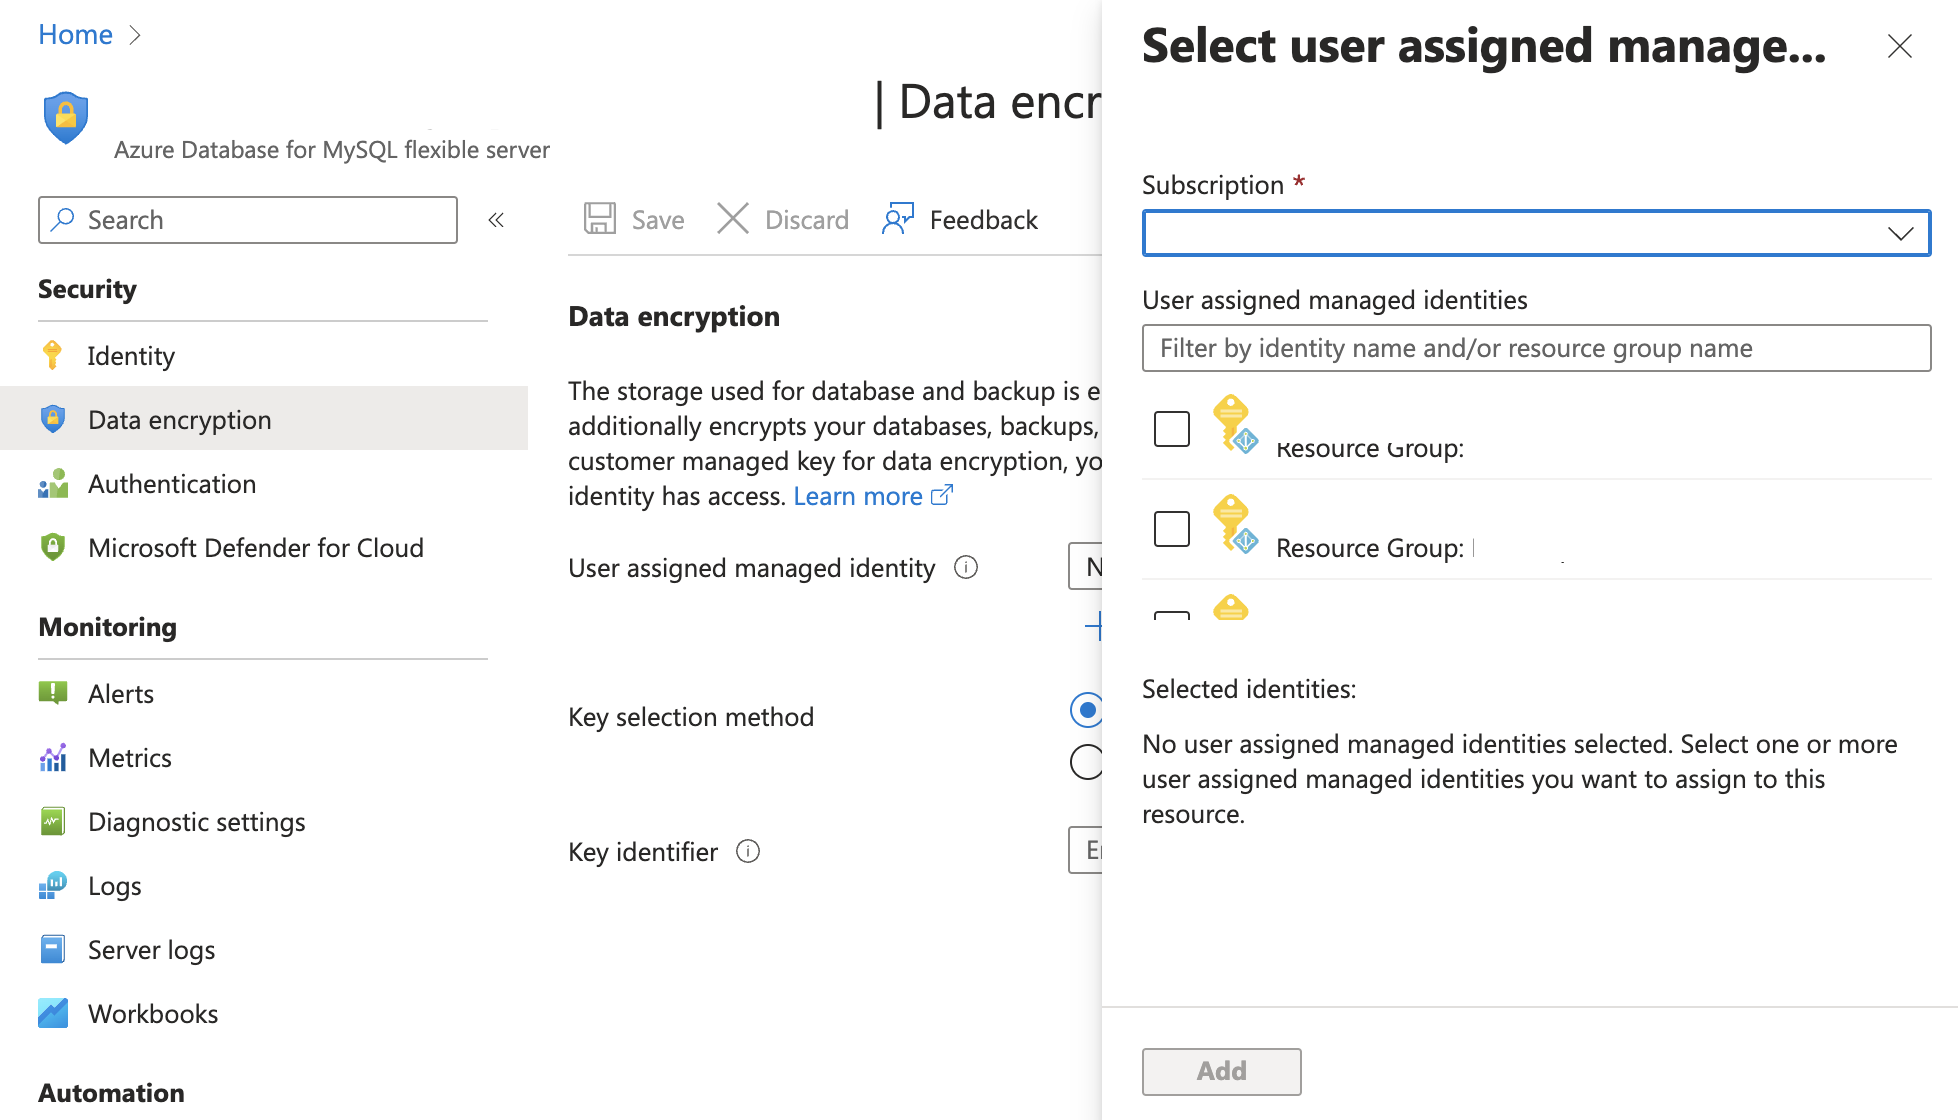This screenshot has height=1120, width=1958.
Task: Click the breadcrumb chevron after Home
Action: [x=136, y=35]
